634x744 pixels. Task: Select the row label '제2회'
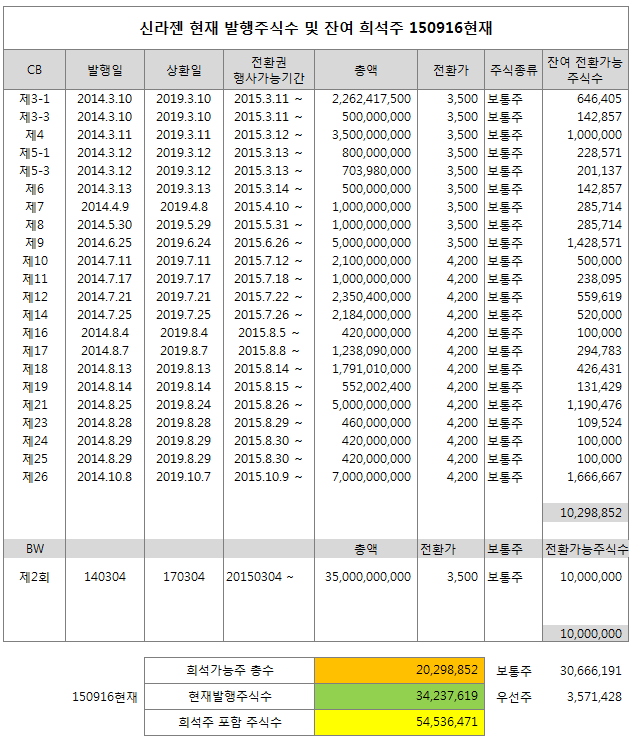35,577
